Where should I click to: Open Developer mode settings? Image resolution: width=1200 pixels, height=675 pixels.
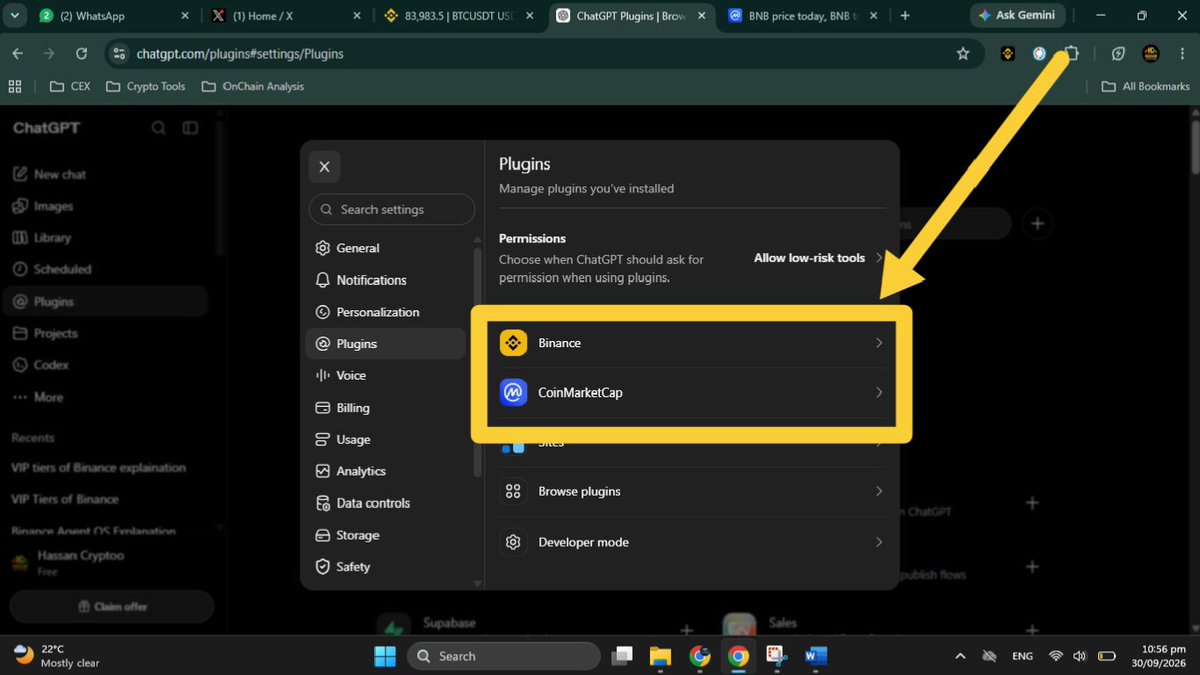click(x=692, y=542)
